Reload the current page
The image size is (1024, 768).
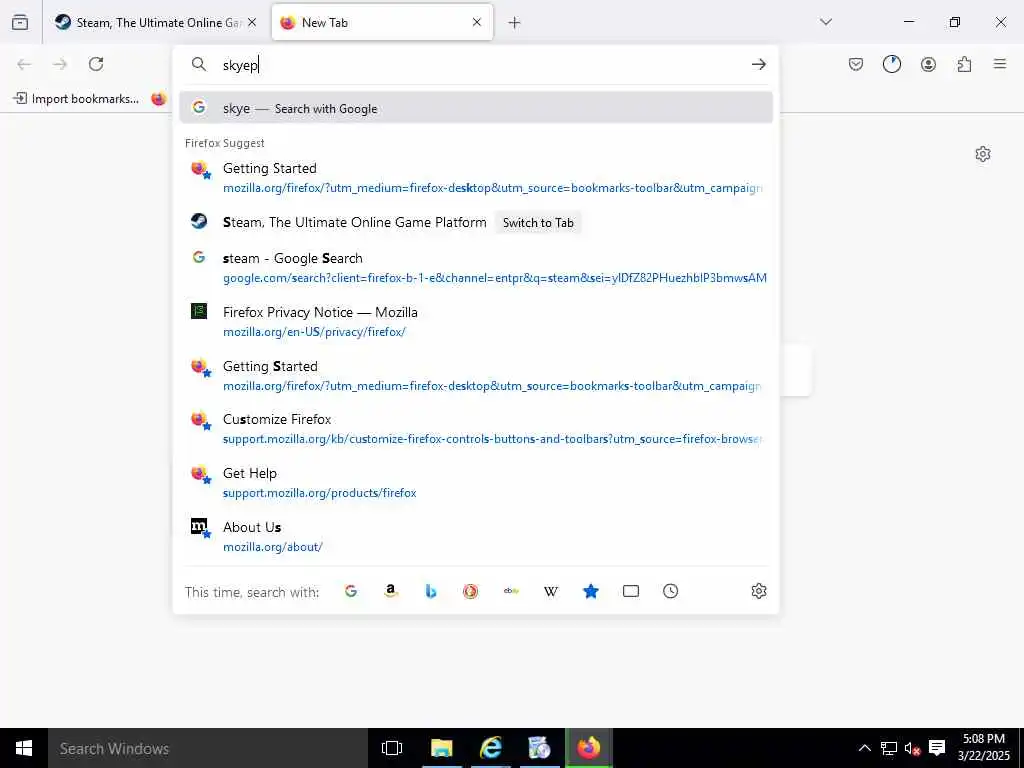(96, 64)
